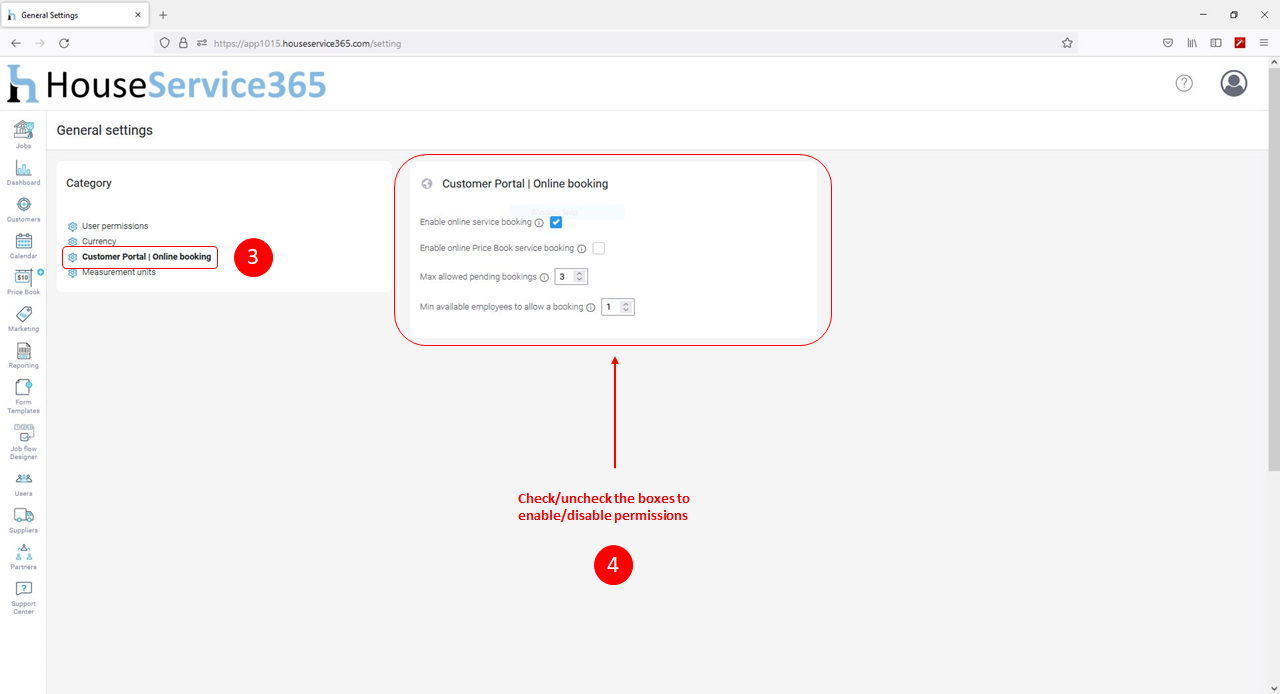Open the Pocket save icon
The image size is (1280, 694).
pos(1168,43)
